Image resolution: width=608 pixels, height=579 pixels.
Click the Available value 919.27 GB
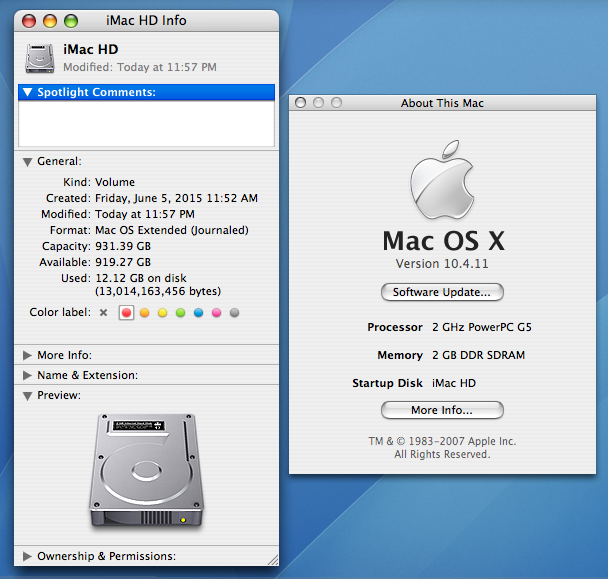tap(123, 262)
